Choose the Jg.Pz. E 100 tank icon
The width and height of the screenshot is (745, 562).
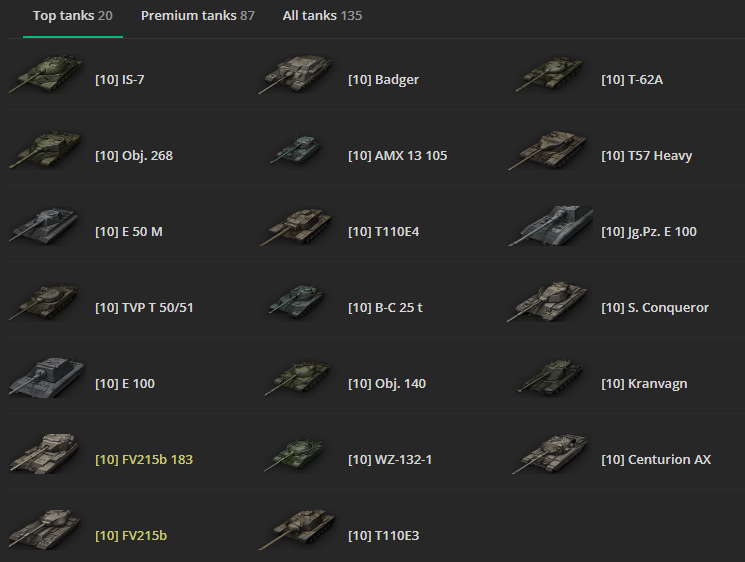551,226
